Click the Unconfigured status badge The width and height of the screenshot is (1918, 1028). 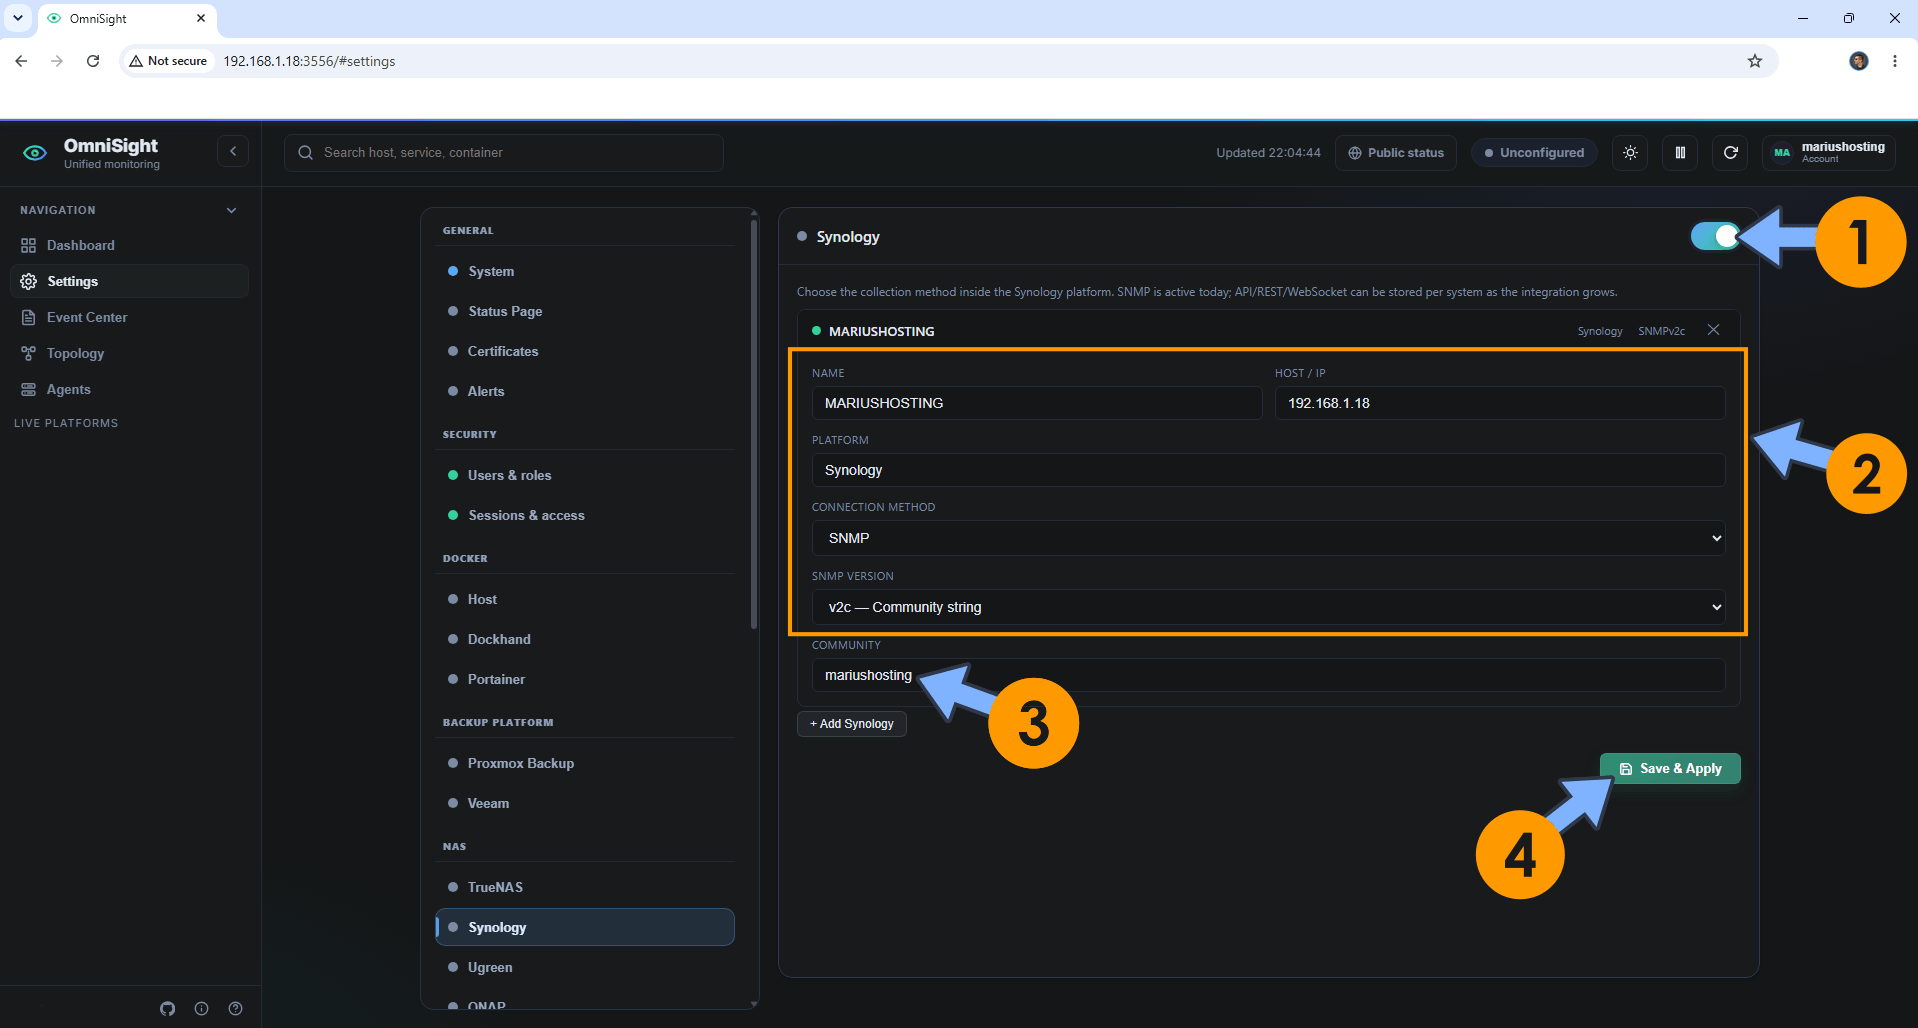(1534, 153)
